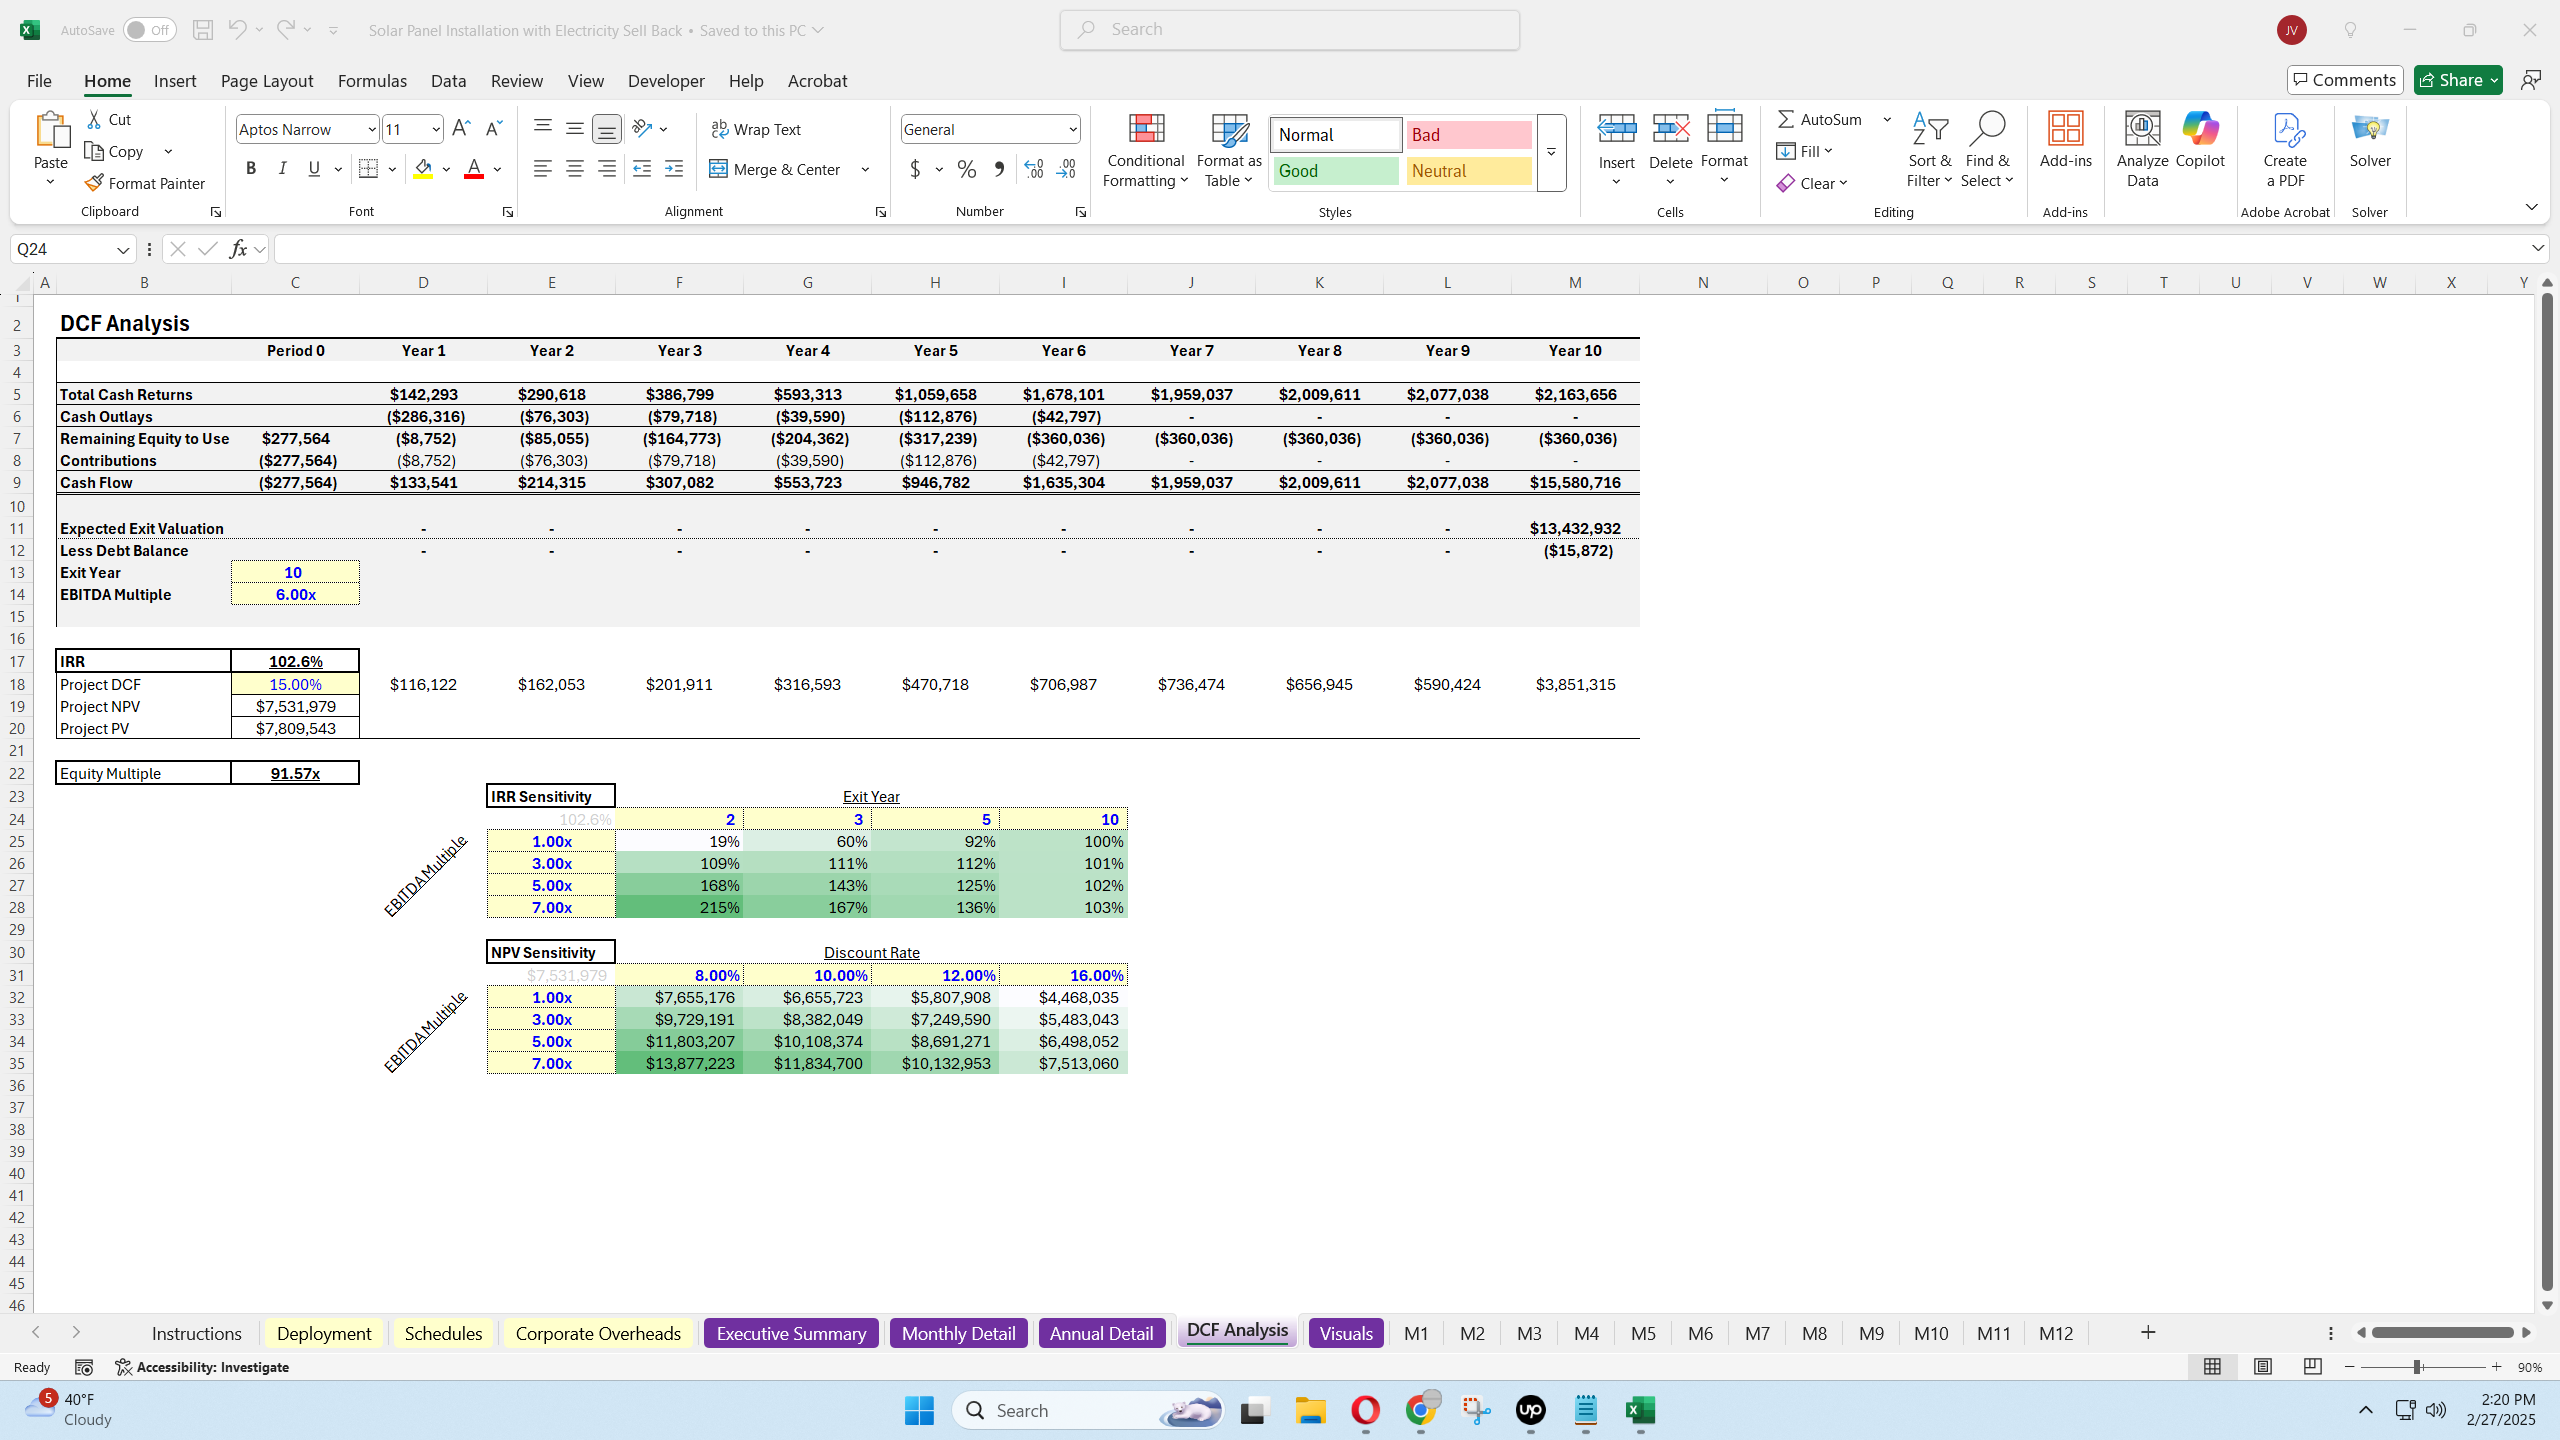This screenshot has height=1440, width=2560.
Task: Click the Wrap Text button
Action: tap(756, 129)
